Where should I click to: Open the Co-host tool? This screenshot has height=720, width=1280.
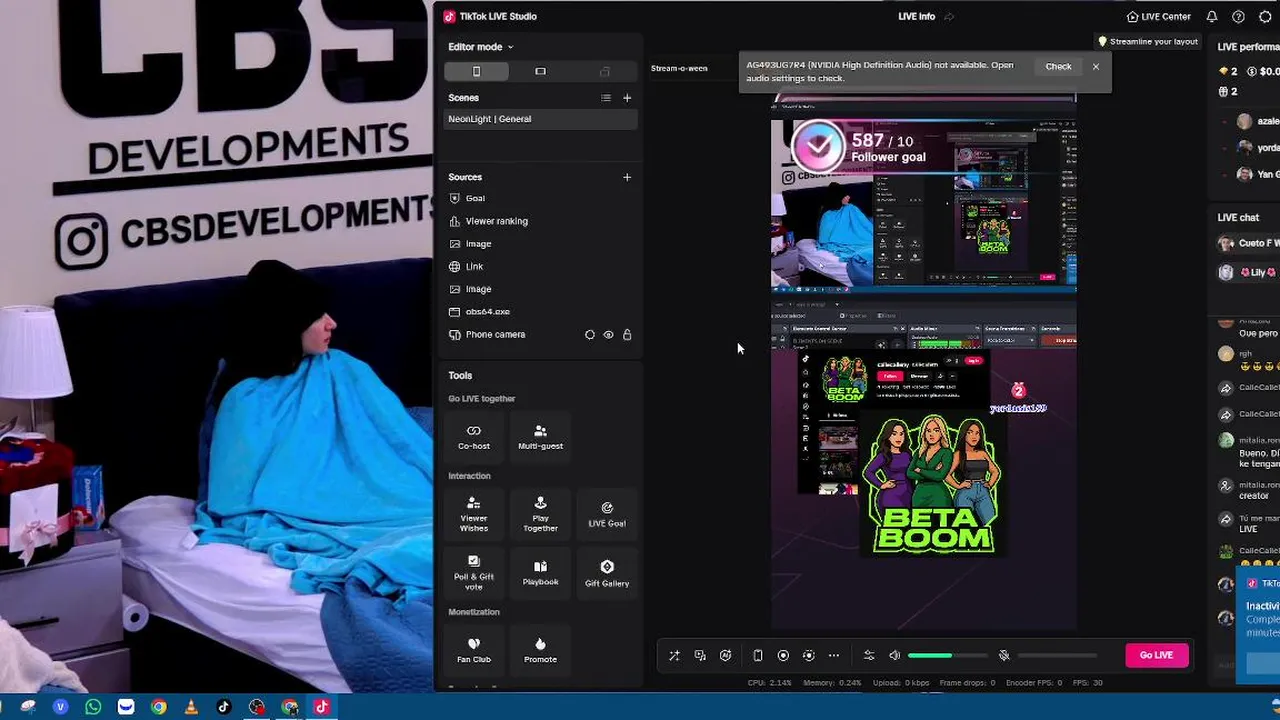click(x=474, y=437)
